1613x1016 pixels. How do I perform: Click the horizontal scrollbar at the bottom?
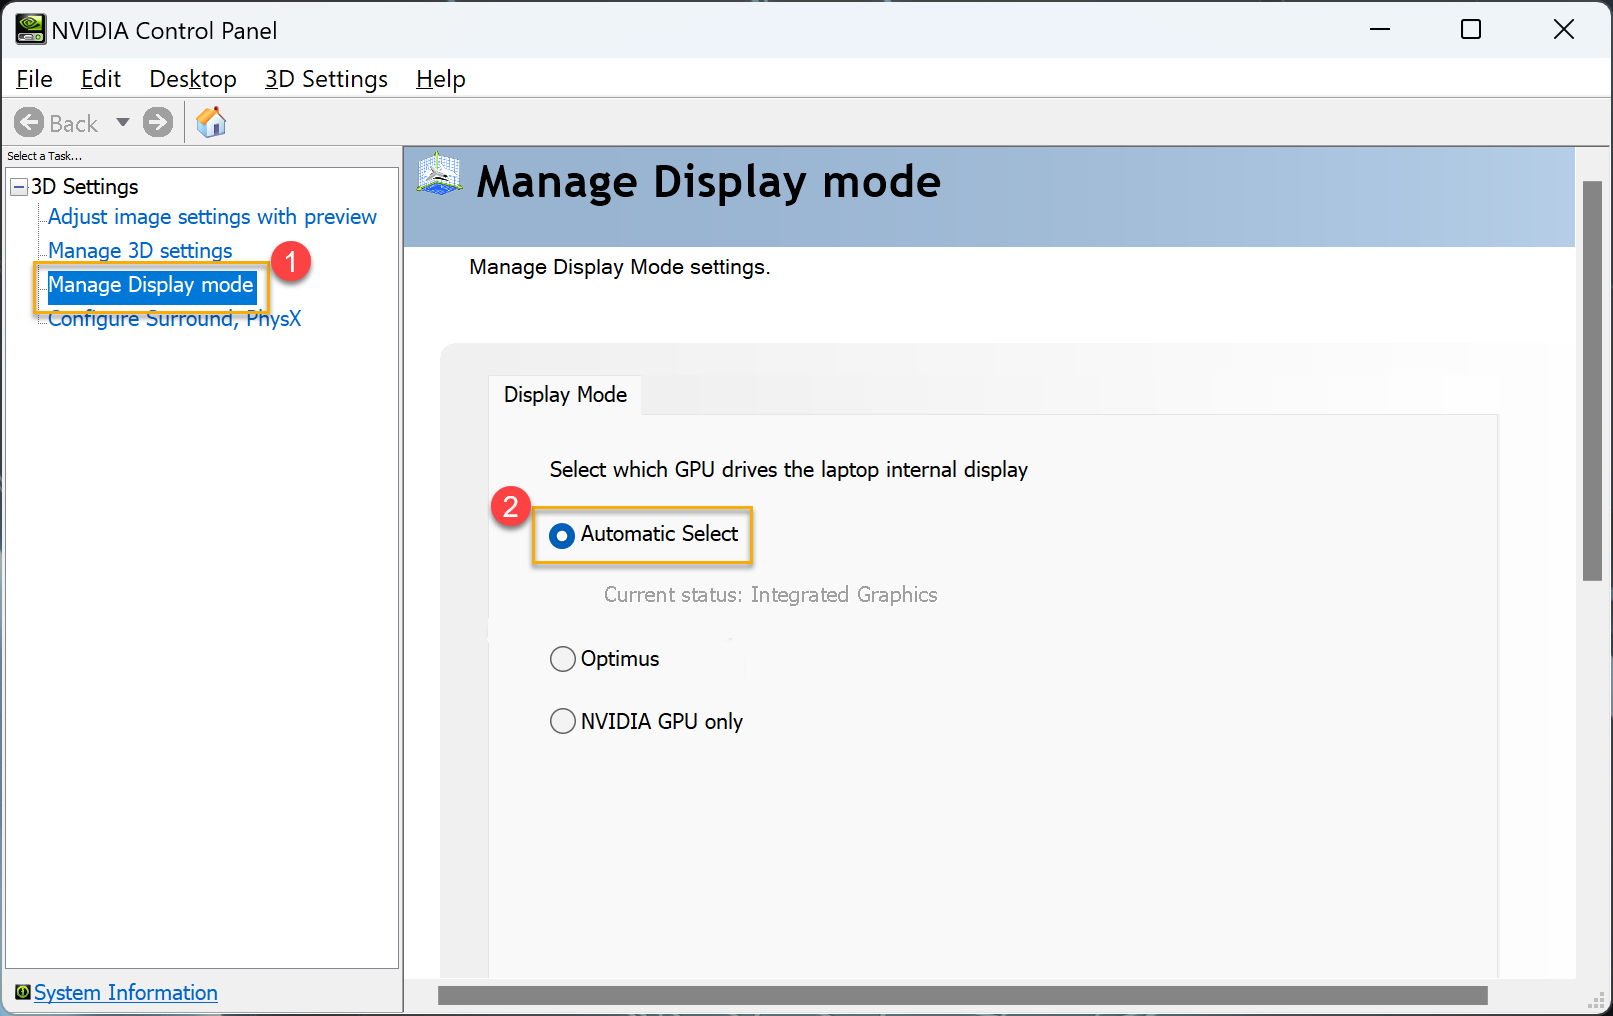pos(962,995)
